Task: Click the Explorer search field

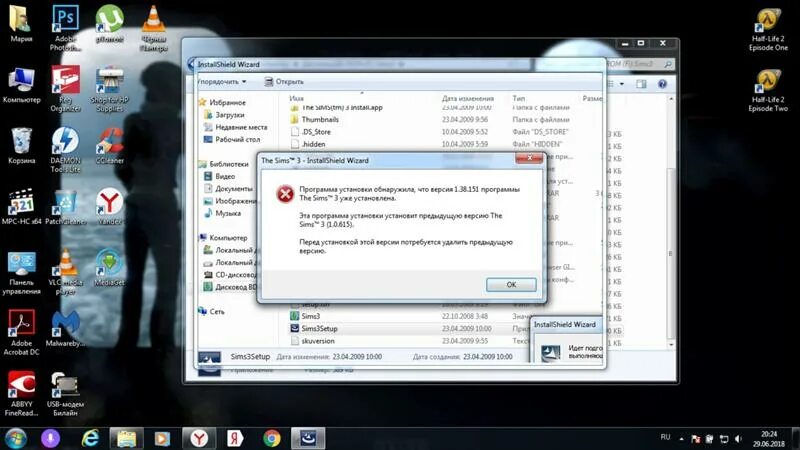Action: coord(639,64)
